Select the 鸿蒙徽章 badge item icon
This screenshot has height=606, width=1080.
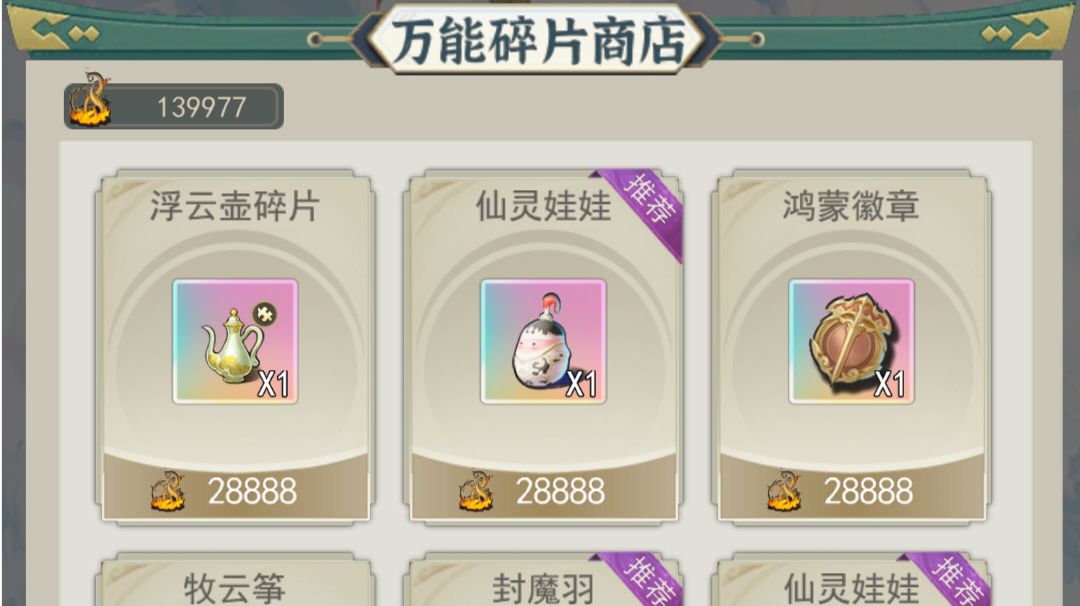[851, 341]
